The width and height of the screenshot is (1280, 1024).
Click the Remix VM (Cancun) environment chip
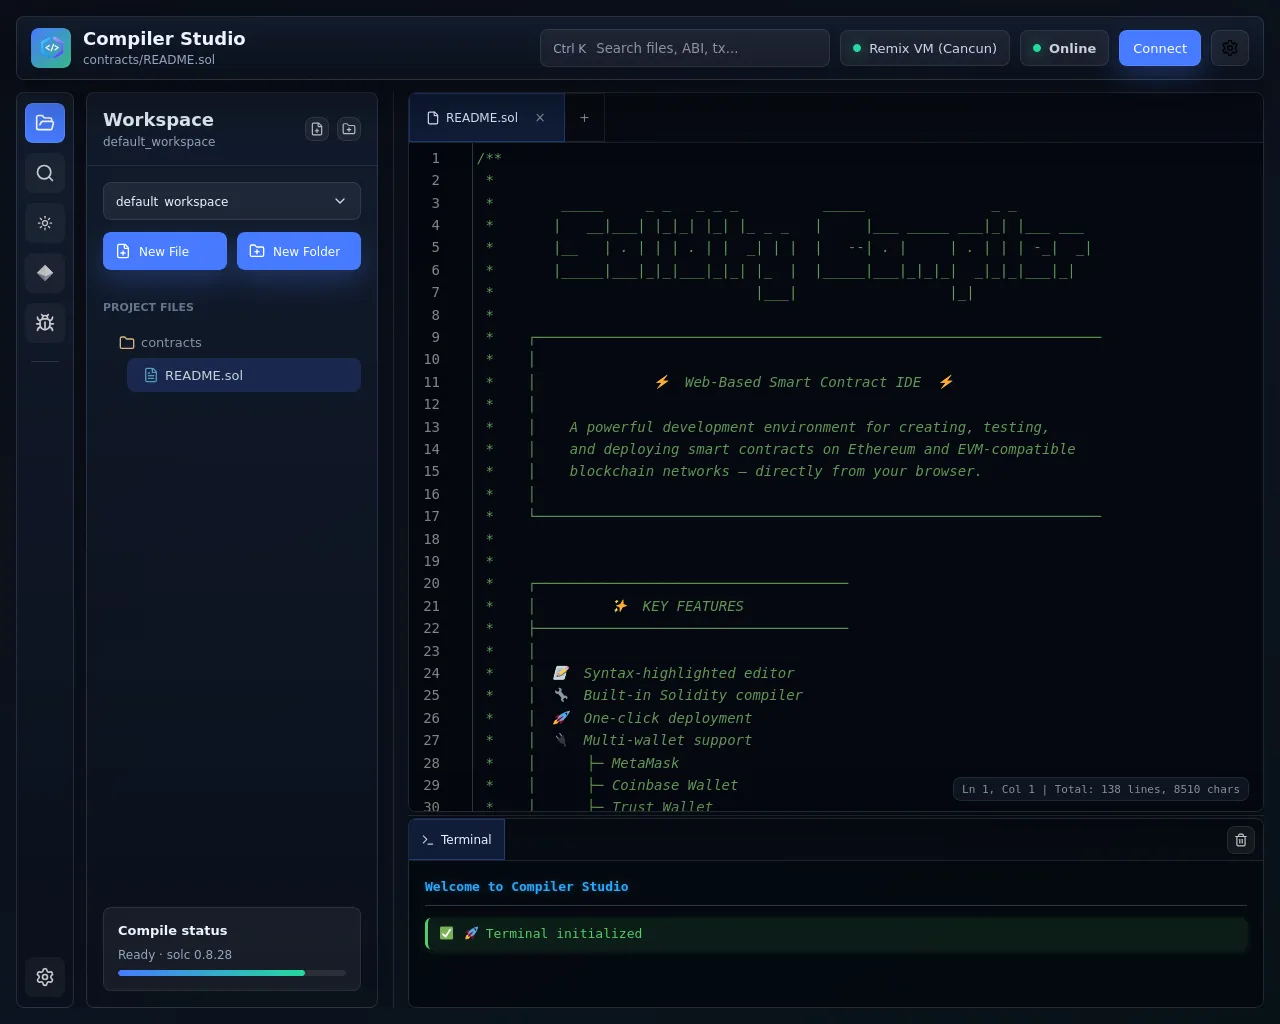[x=925, y=48]
